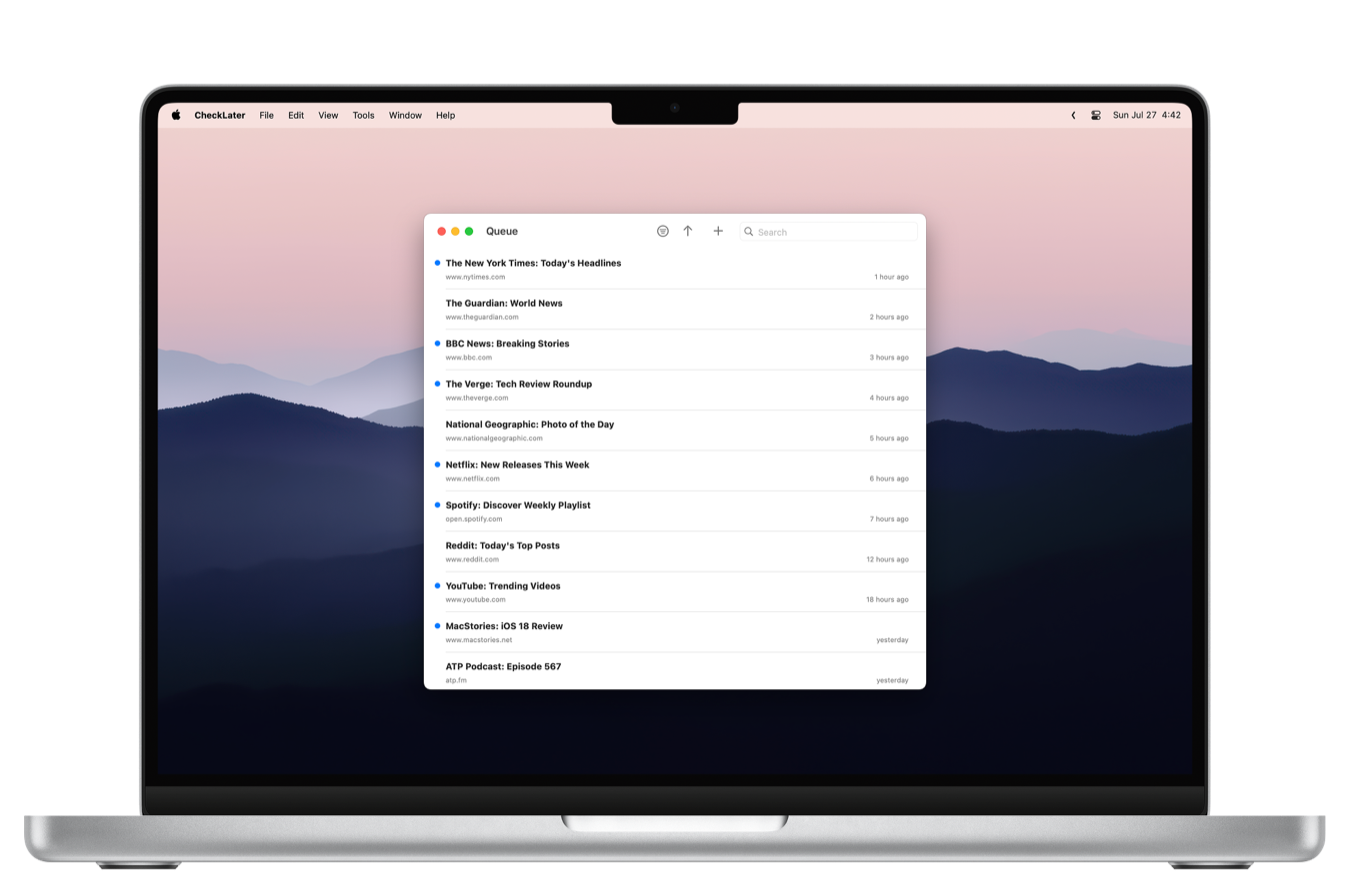The image size is (1350, 877).
Task: Open The Guardian World News link
Action: 504,303
